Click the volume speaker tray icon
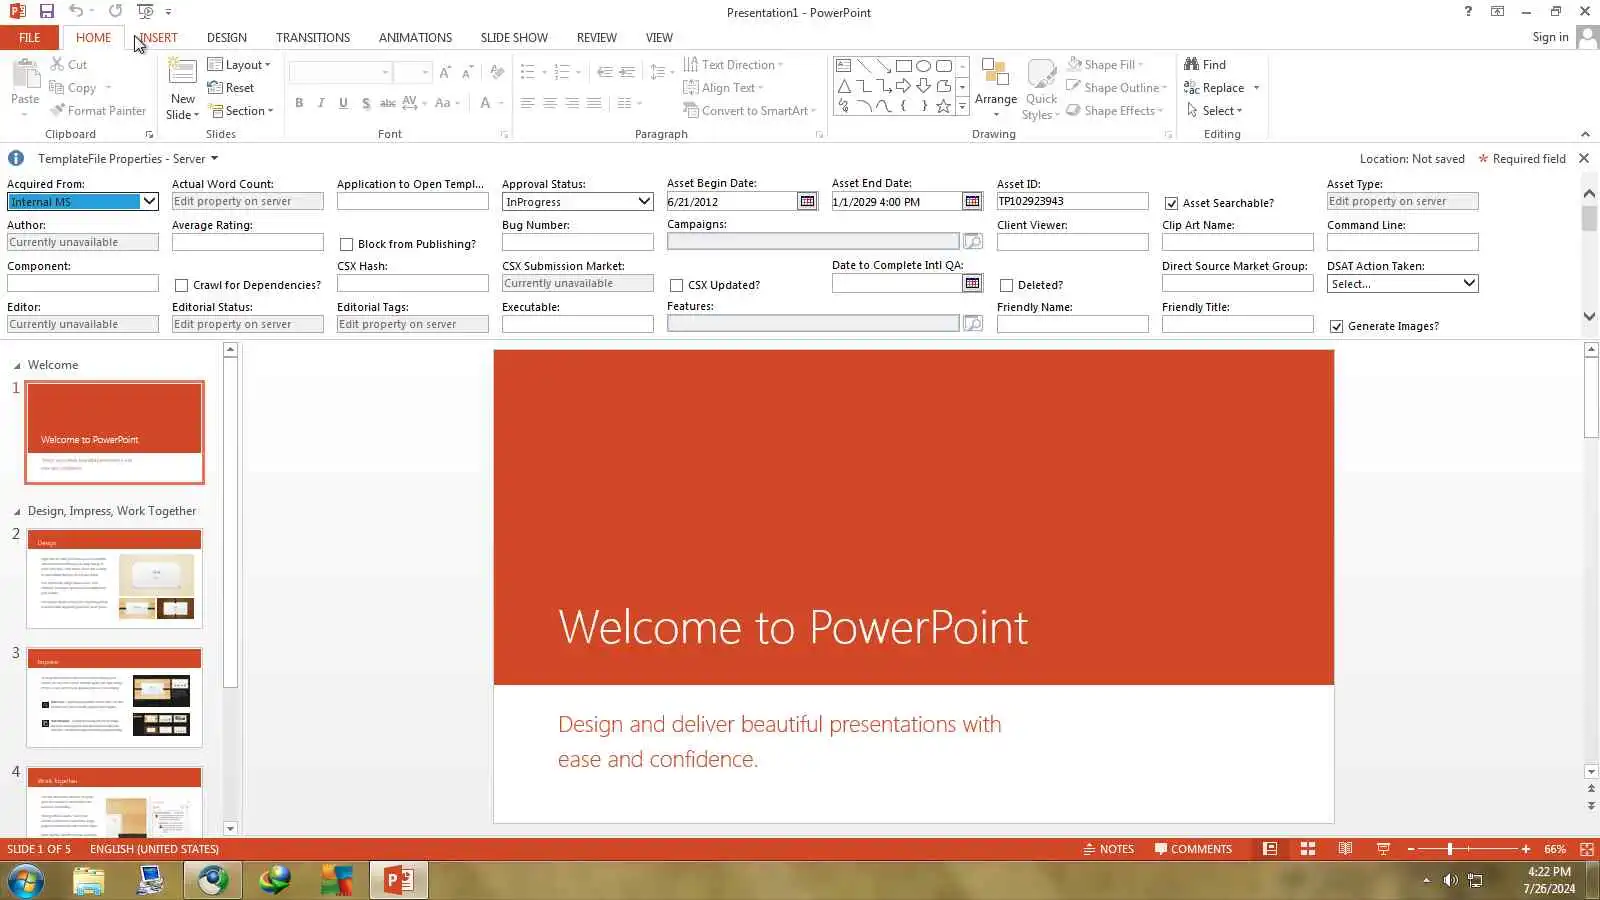Viewport: 1600px width, 900px height. pyautogui.click(x=1450, y=880)
